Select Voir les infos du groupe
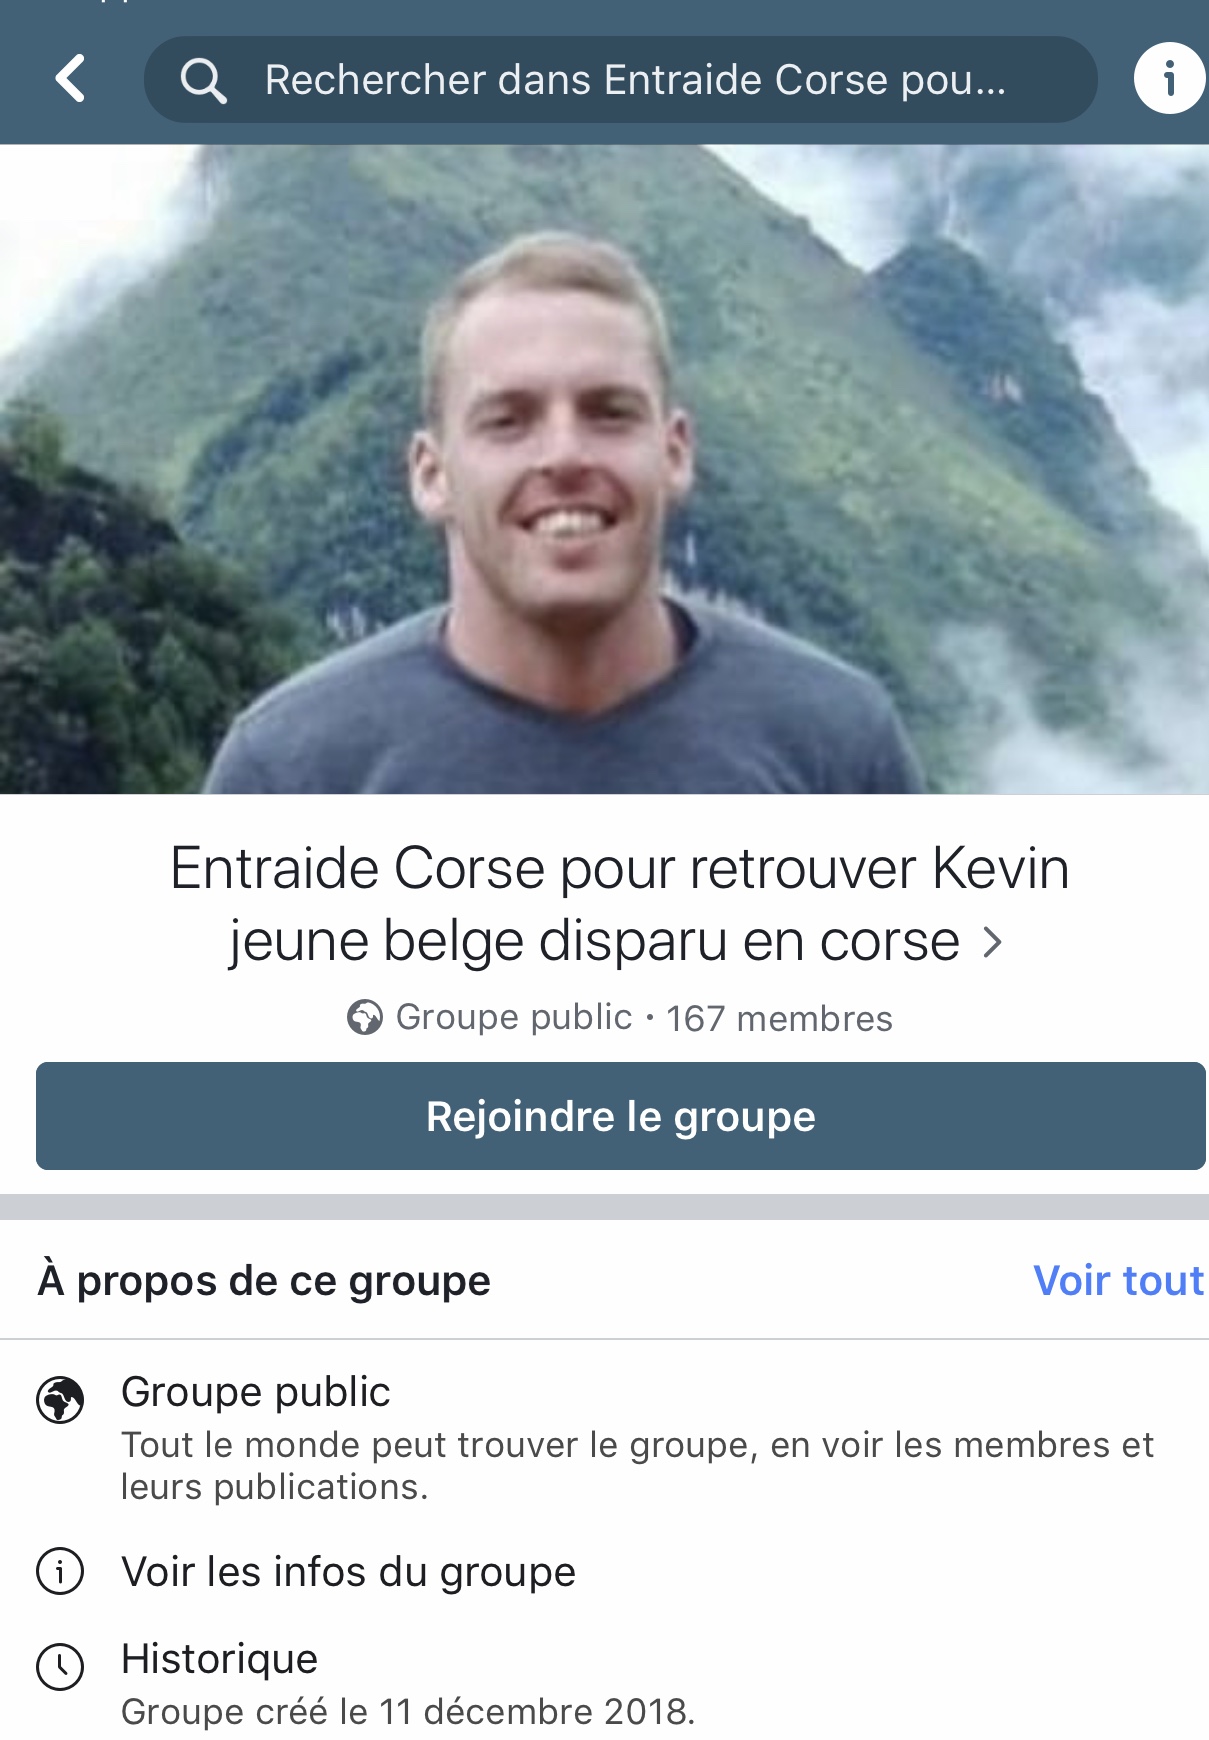This screenshot has width=1209, height=1740. [x=348, y=1572]
